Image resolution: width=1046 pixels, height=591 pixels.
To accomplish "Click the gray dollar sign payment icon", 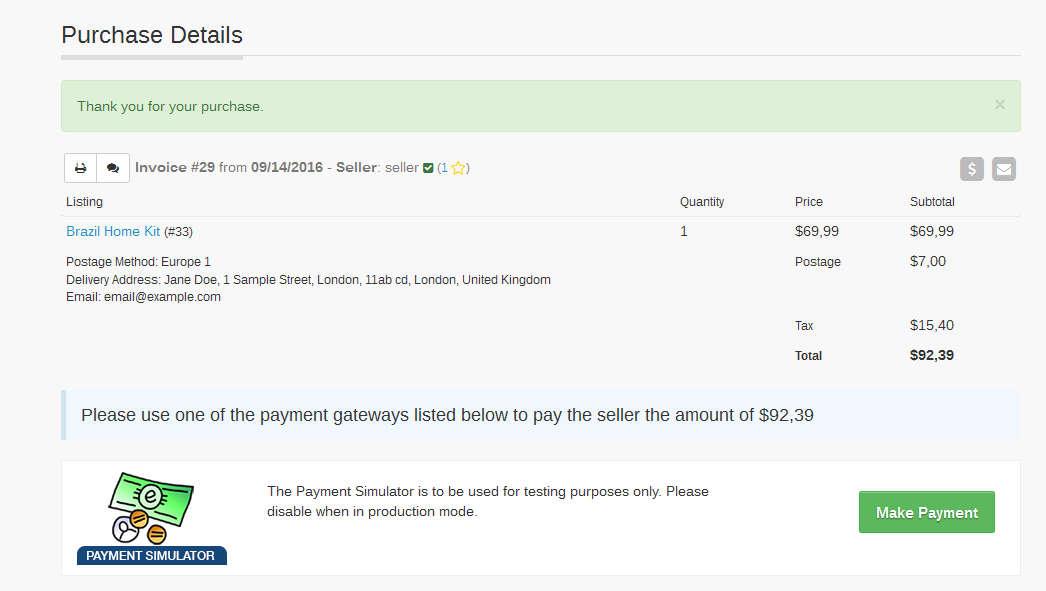I will pyautogui.click(x=972, y=169).
